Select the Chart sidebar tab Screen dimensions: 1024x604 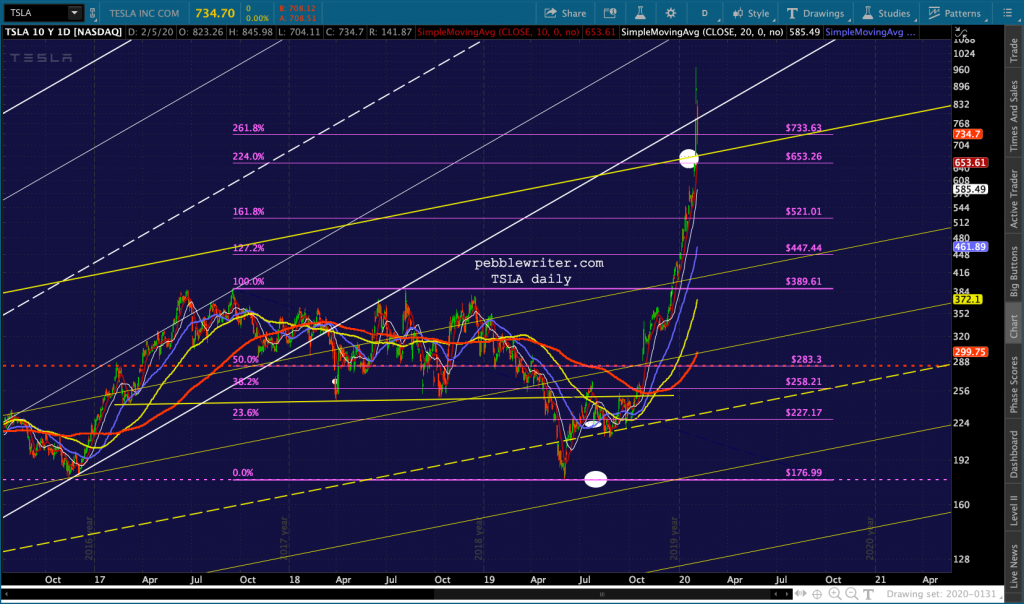(1014, 326)
